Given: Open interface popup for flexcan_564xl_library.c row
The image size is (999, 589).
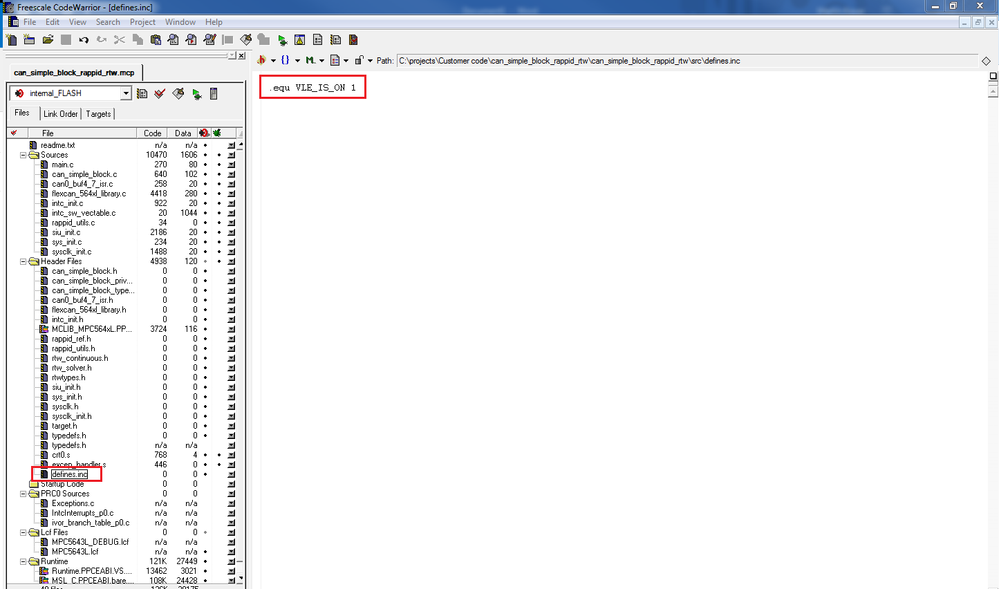Looking at the screenshot, I should (231, 194).
